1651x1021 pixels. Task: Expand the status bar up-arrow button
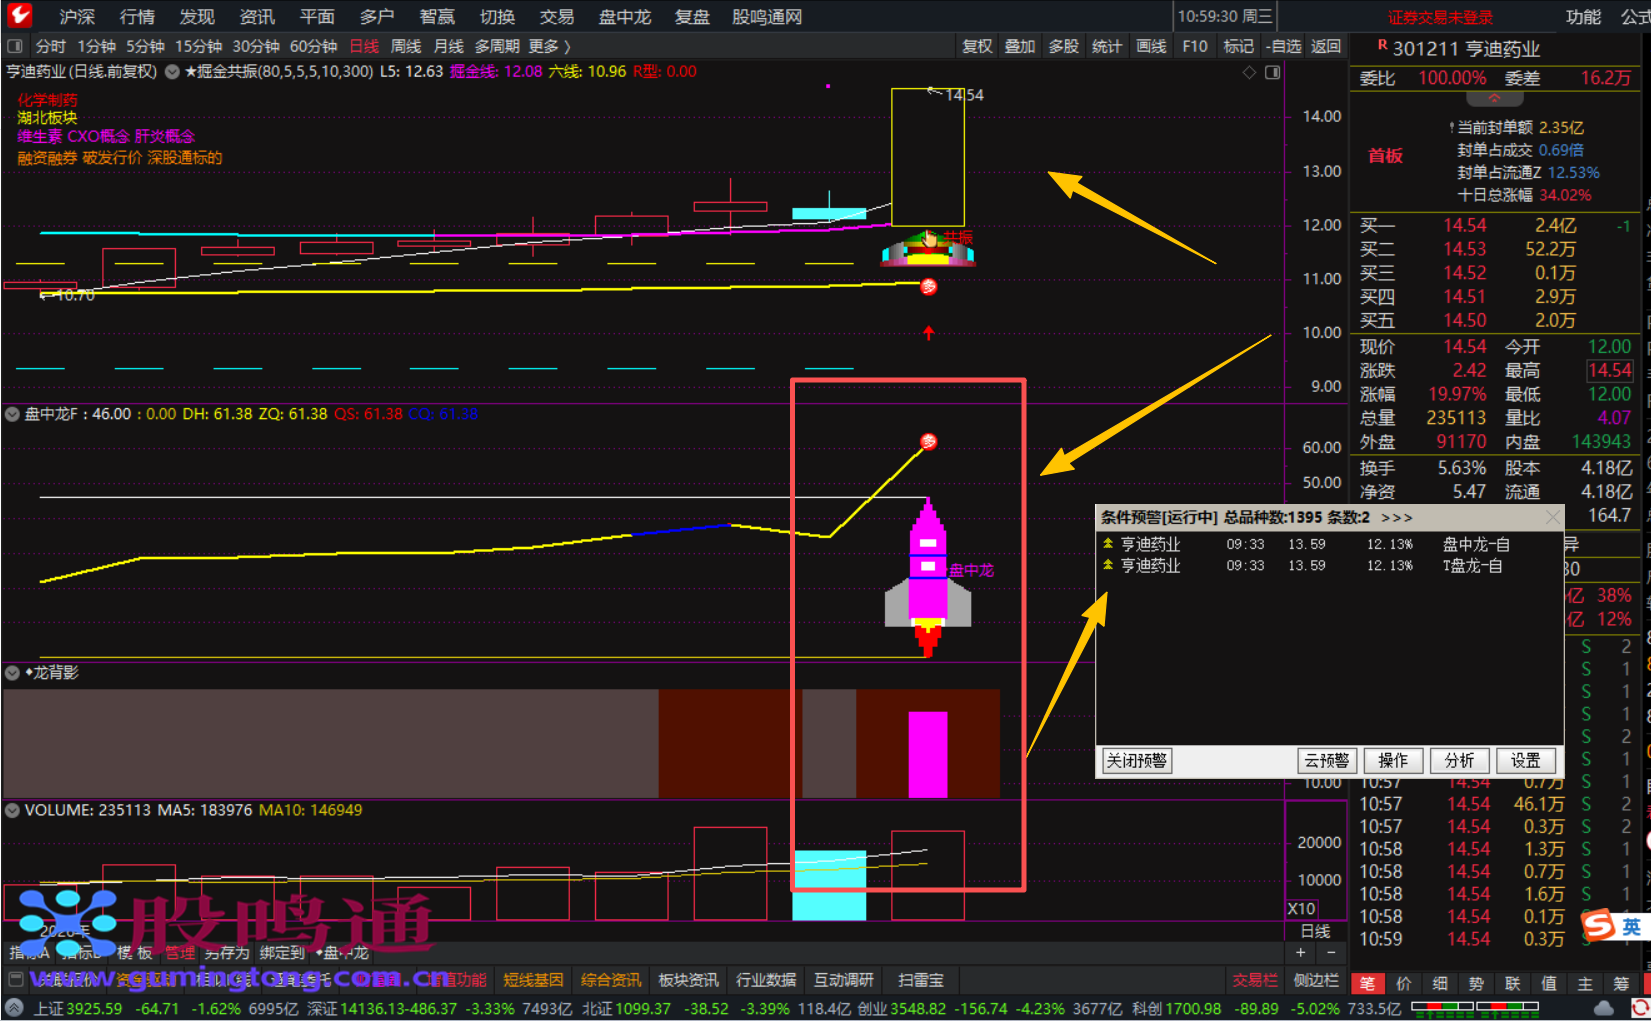14,1008
